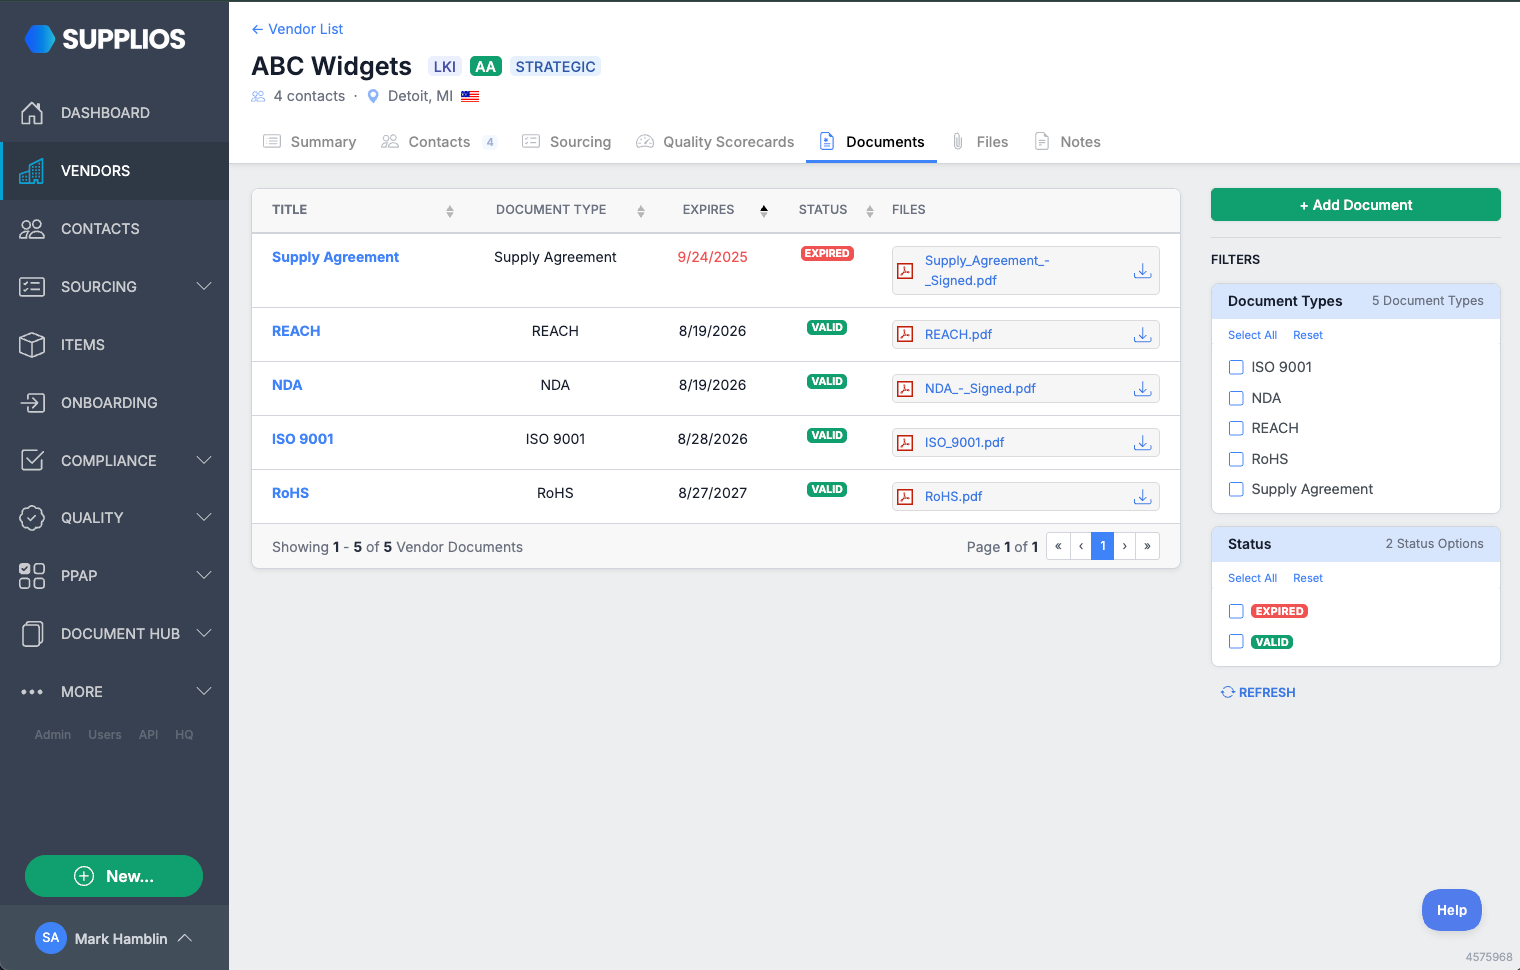
Task: Click the Add Document button
Action: tap(1355, 205)
